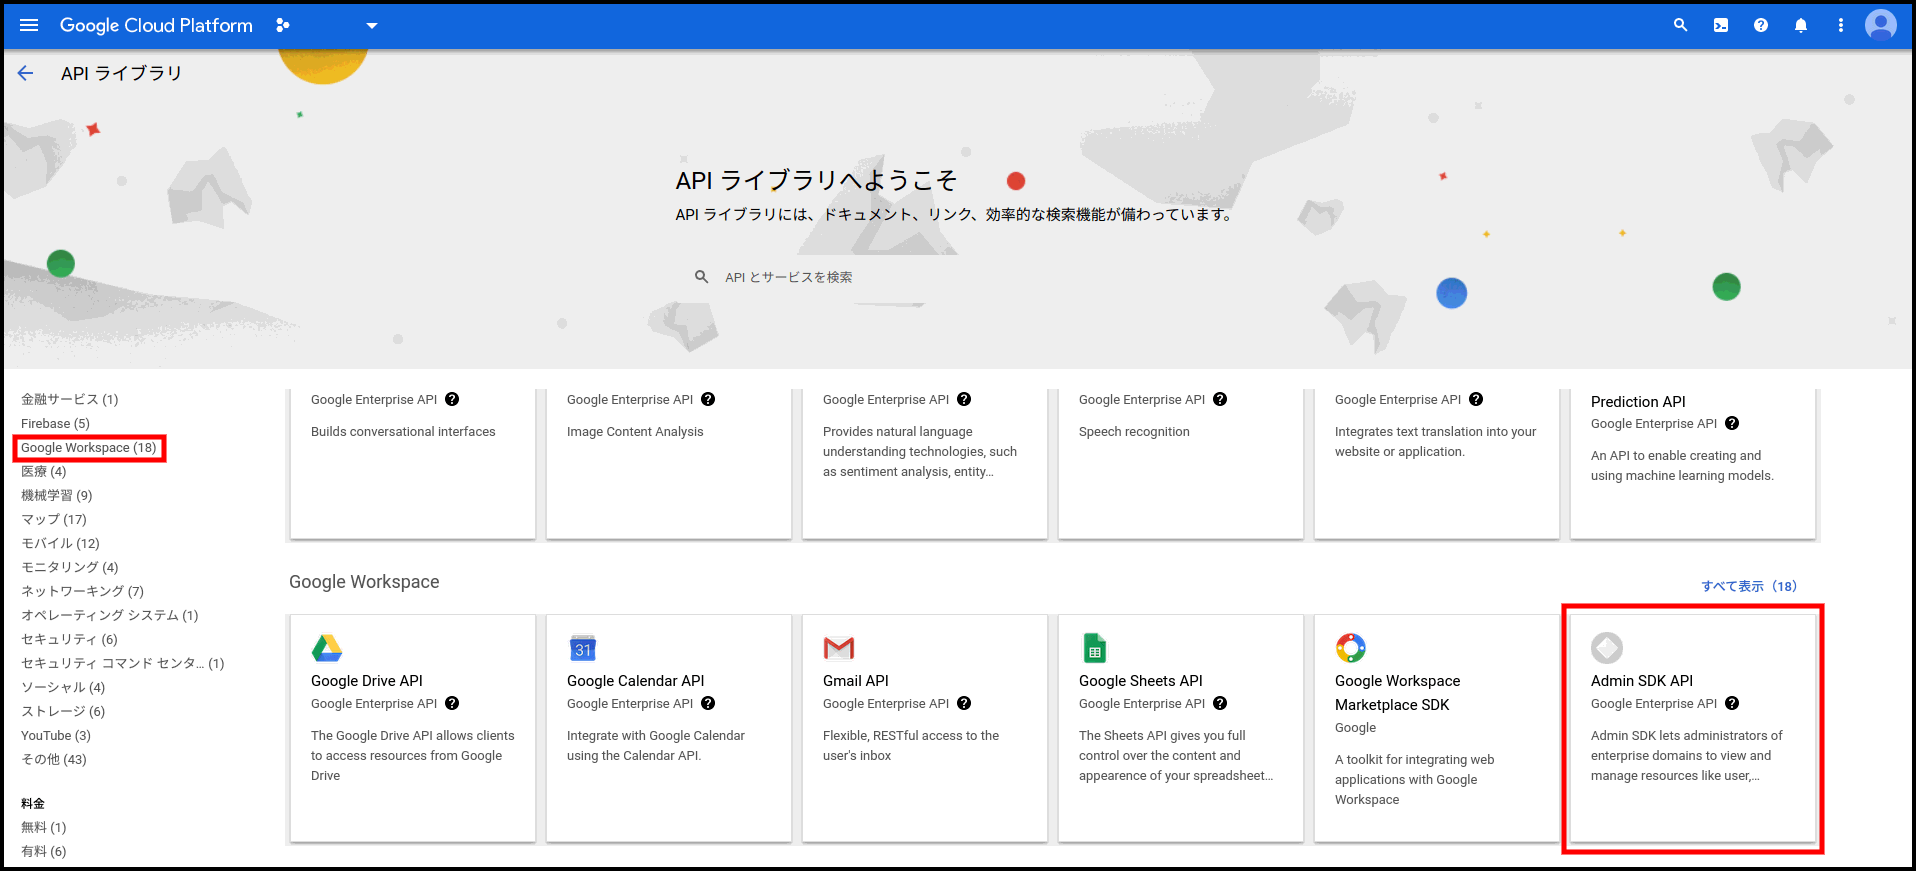The image size is (1916, 871).
Task: Filter by YouTube (3)
Action: pyautogui.click(x=56, y=735)
